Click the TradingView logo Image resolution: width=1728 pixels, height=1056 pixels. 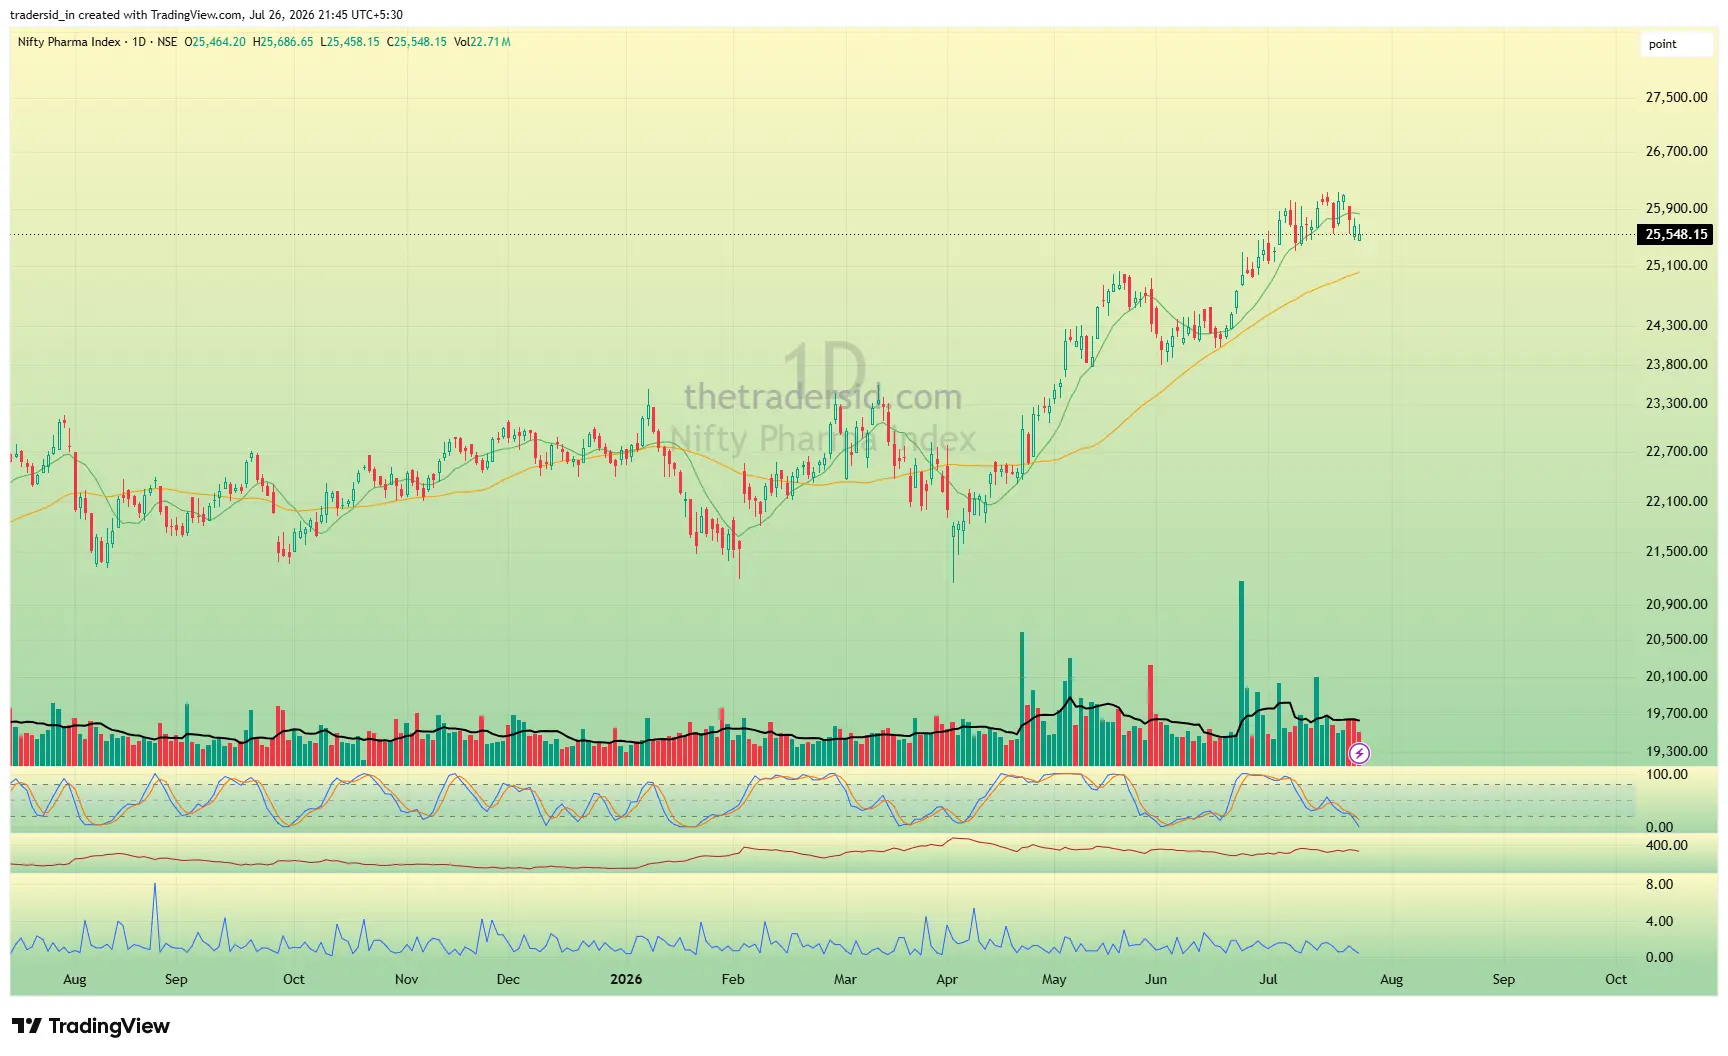click(x=91, y=1026)
